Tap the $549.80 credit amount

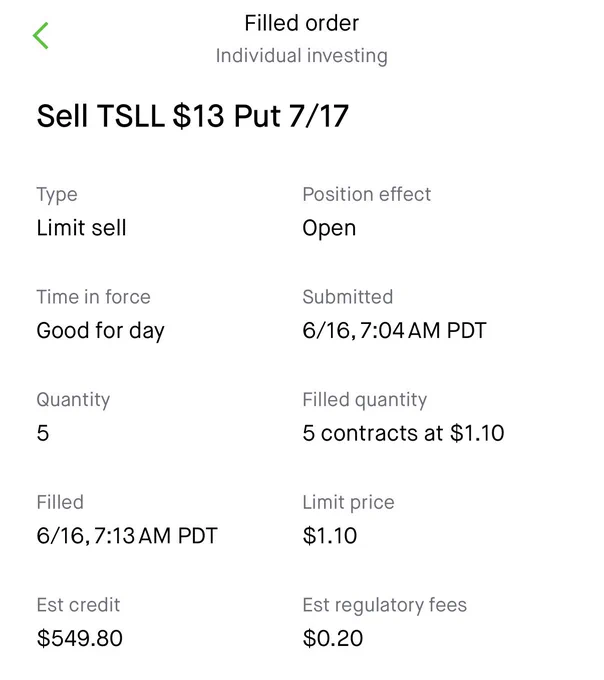80,638
